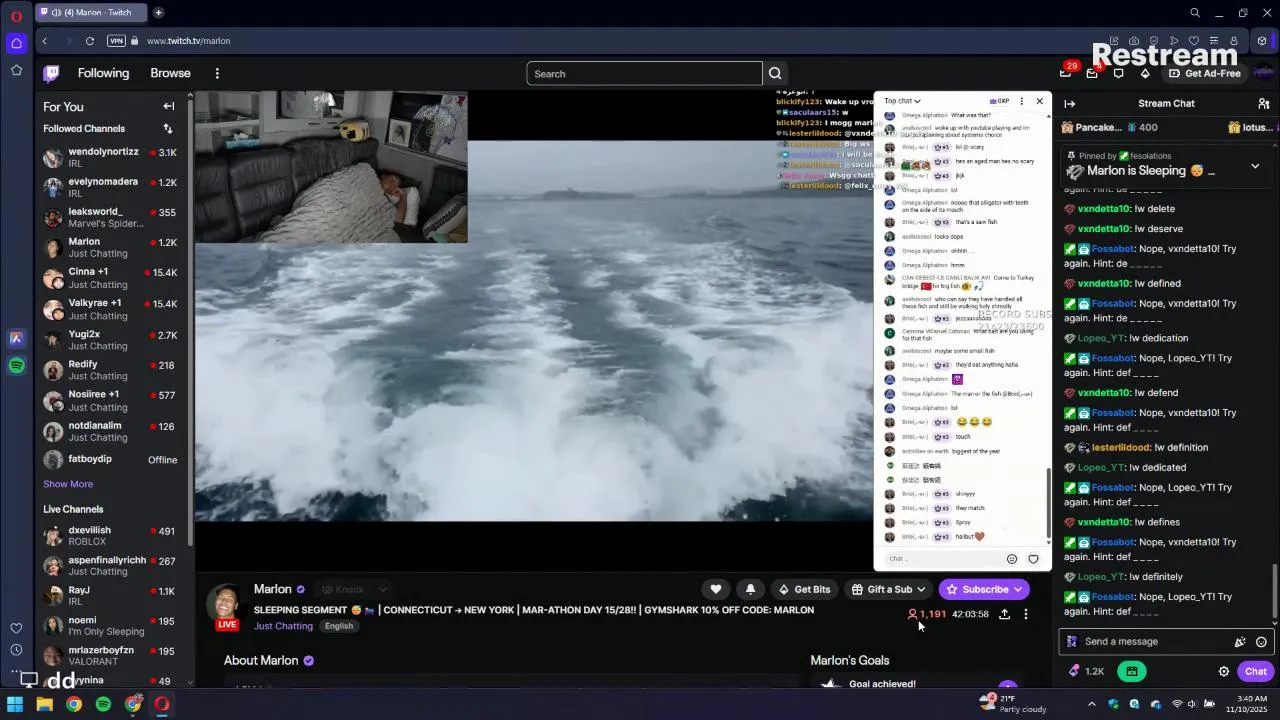The image size is (1280, 720).
Task: Mute the Marlon tab audio icon
Action: (x=56, y=13)
